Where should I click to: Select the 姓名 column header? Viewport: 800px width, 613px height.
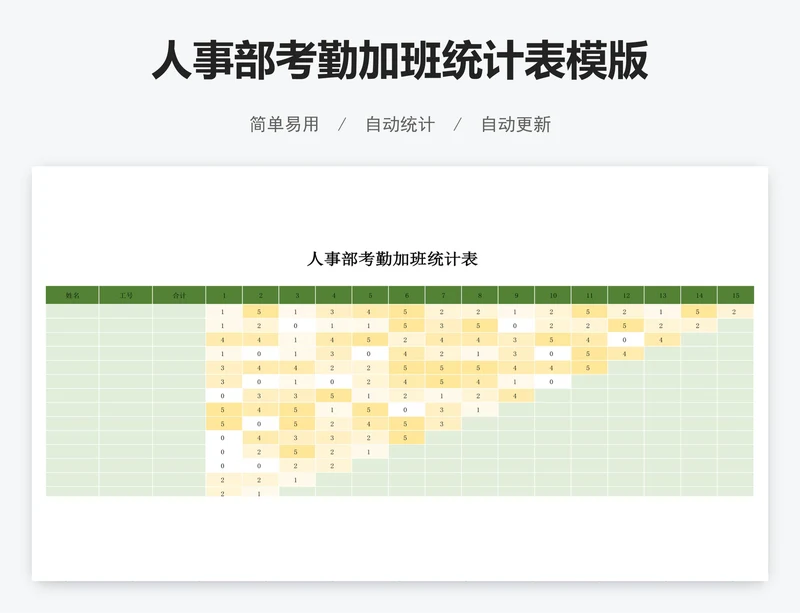click(x=72, y=296)
